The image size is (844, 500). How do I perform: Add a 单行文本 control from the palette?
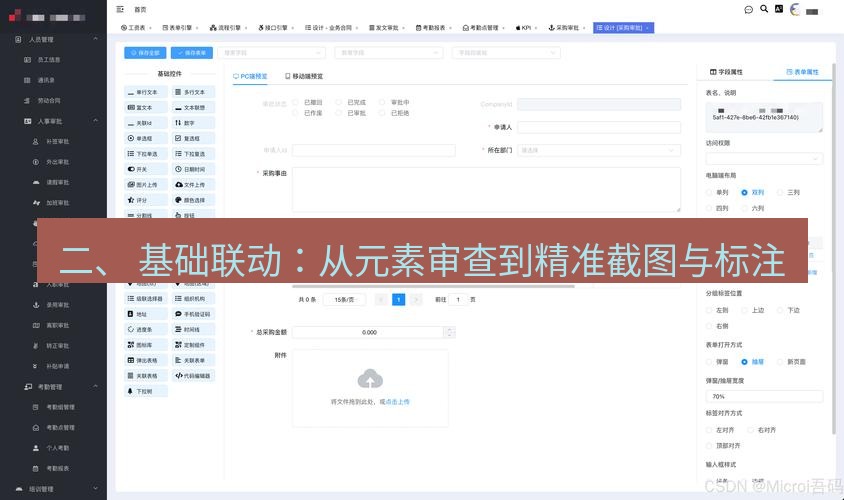[145, 93]
